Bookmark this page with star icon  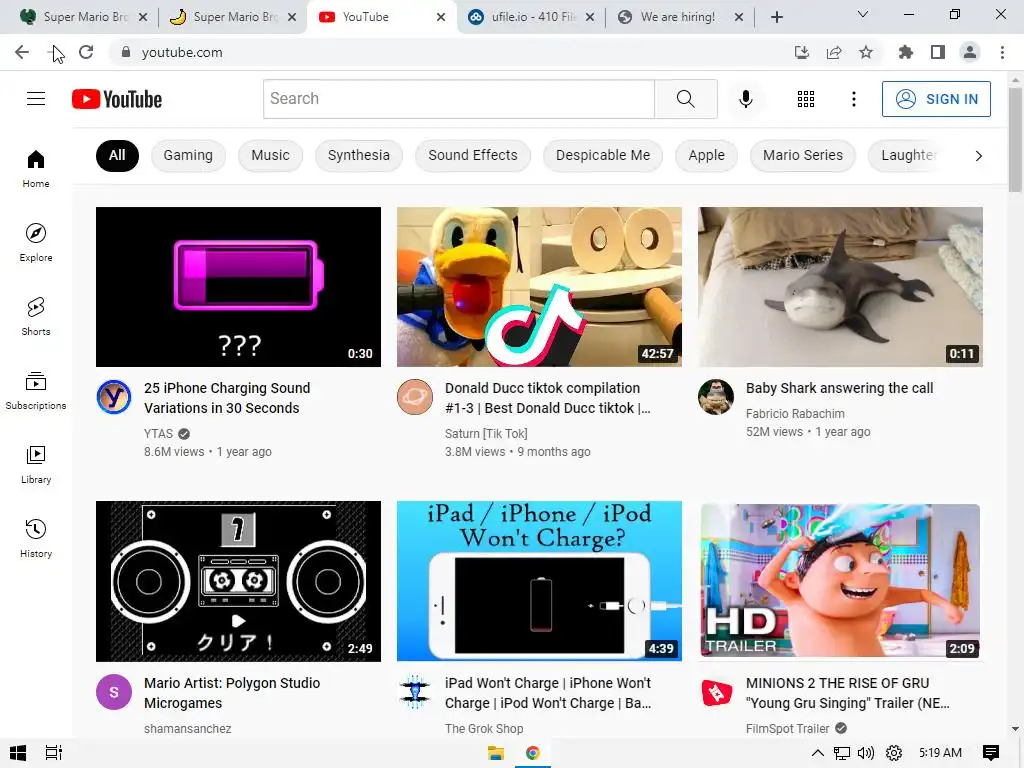[x=866, y=52]
